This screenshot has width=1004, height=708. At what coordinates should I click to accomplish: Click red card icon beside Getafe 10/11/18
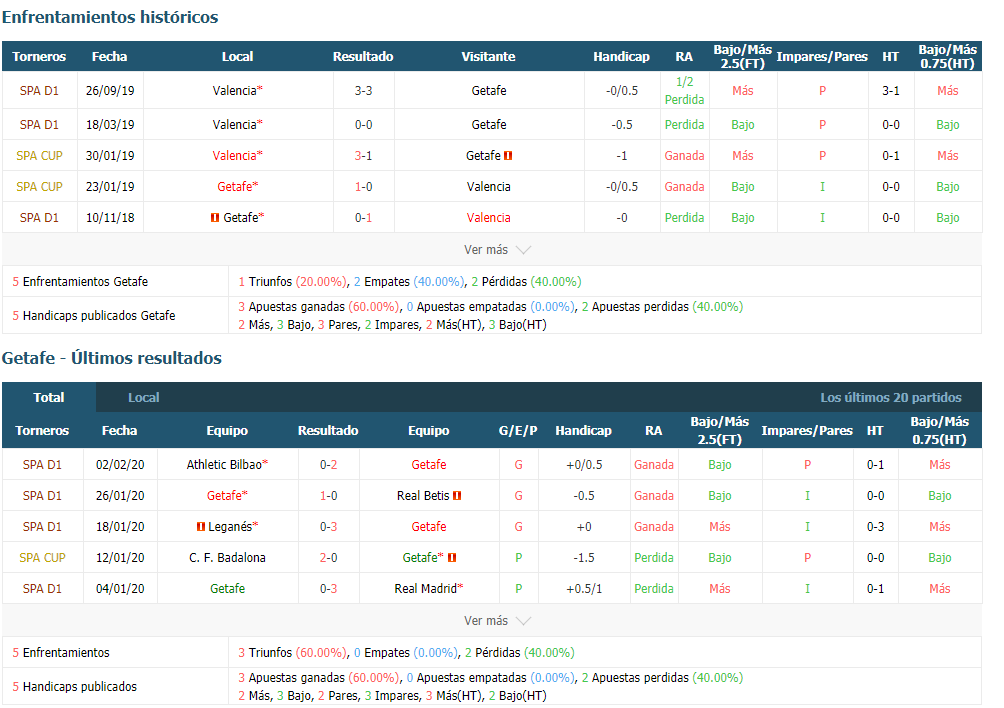[x=215, y=218]
